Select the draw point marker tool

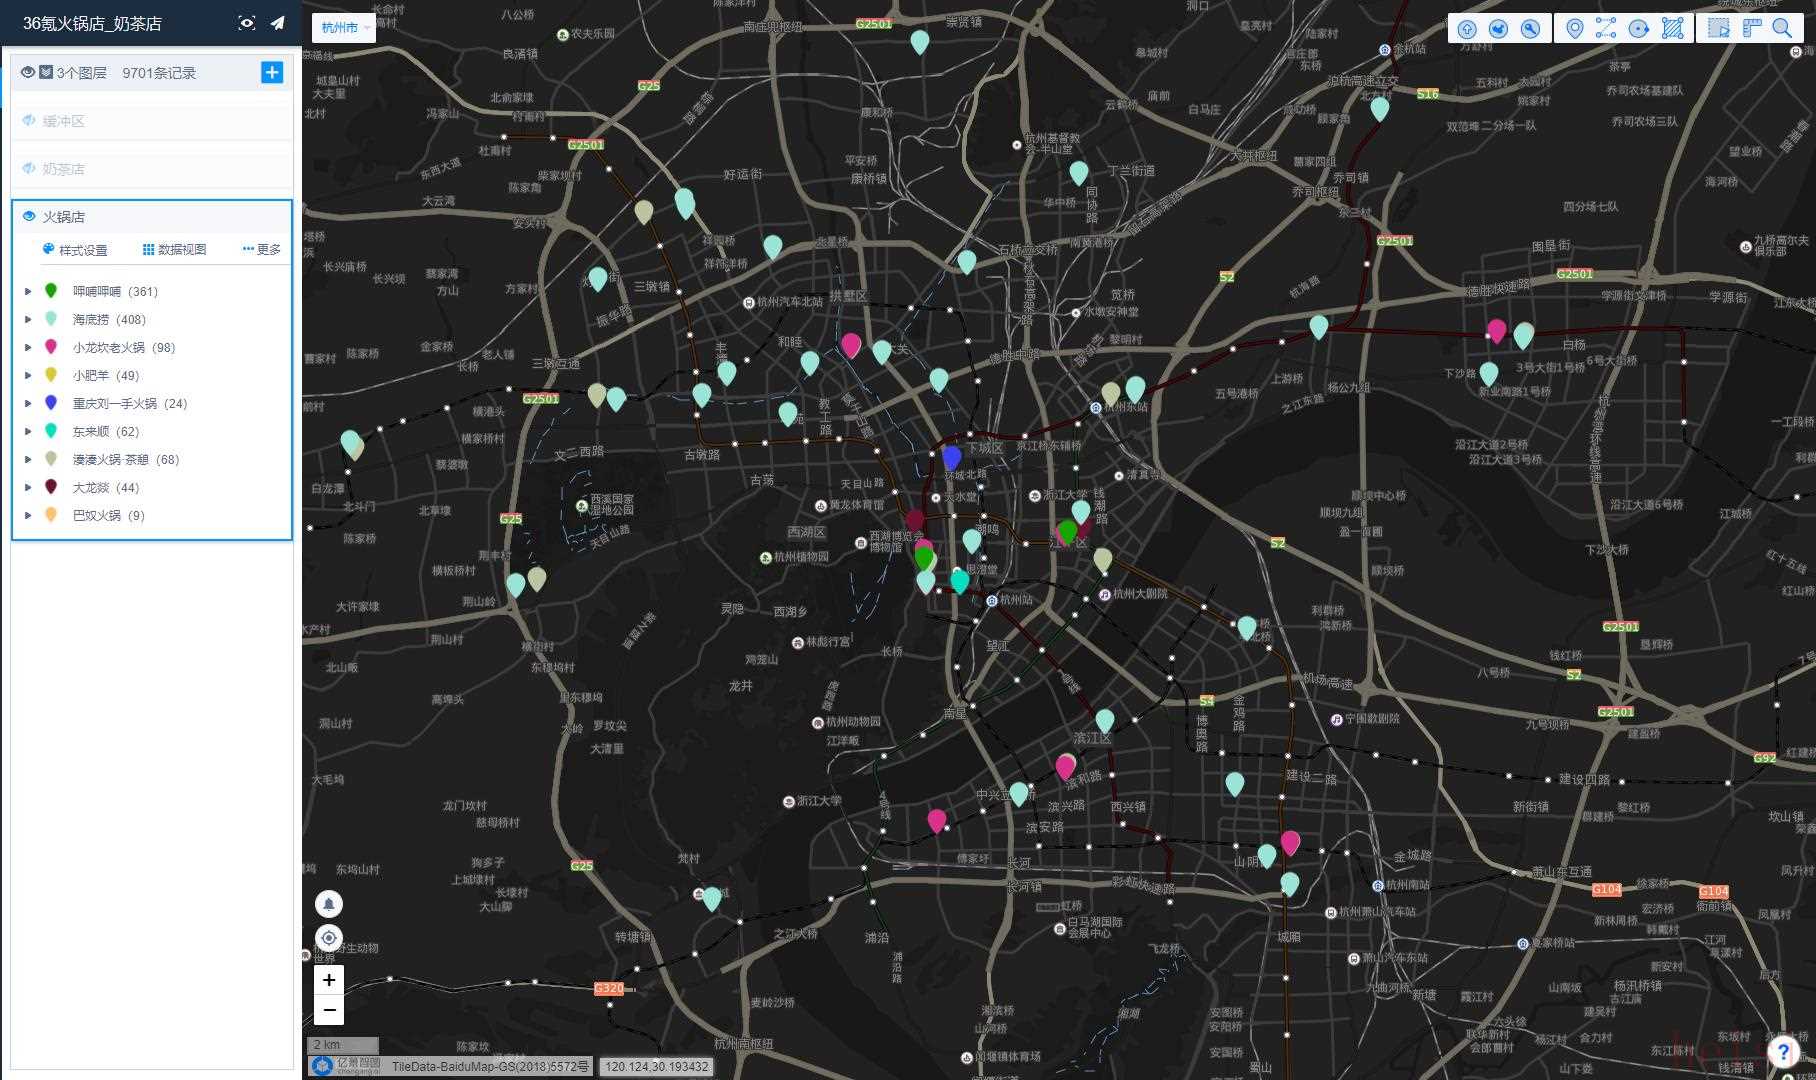pos(1574,28)
